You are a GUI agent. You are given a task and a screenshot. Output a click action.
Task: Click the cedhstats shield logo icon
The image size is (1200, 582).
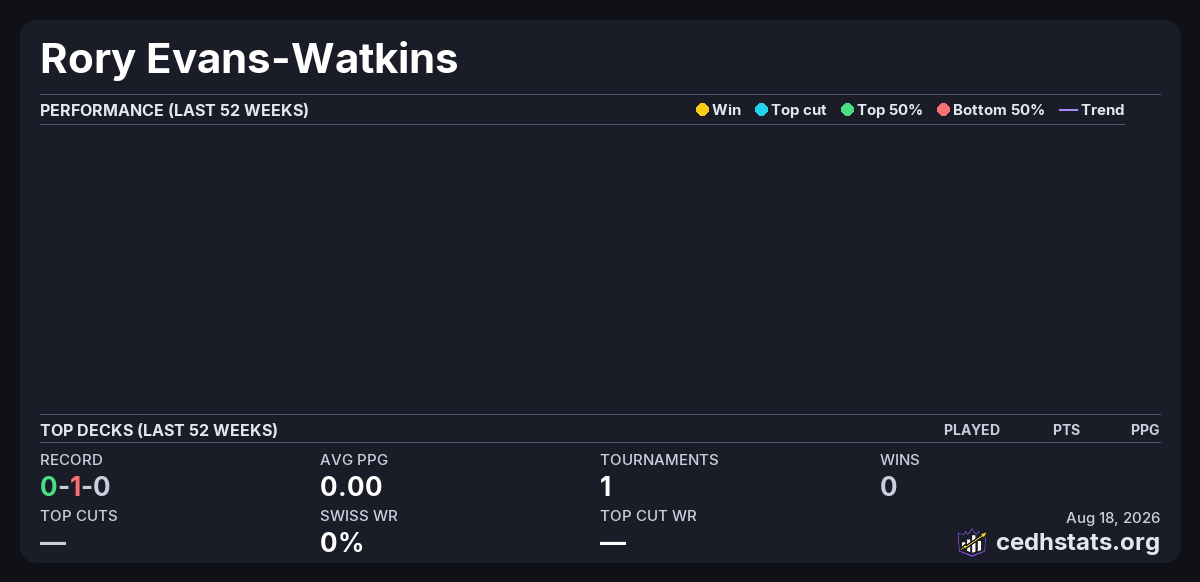(972, 542)
